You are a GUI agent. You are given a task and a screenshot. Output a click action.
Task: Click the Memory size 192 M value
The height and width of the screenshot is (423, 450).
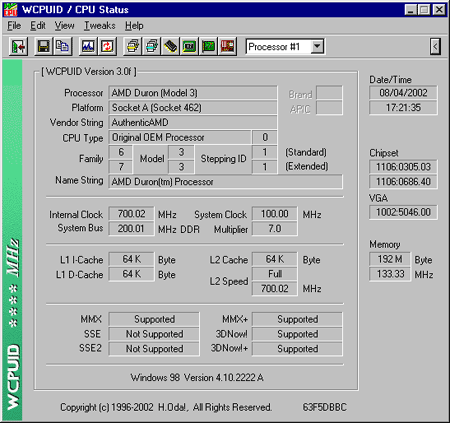click(x=390, y=259)
